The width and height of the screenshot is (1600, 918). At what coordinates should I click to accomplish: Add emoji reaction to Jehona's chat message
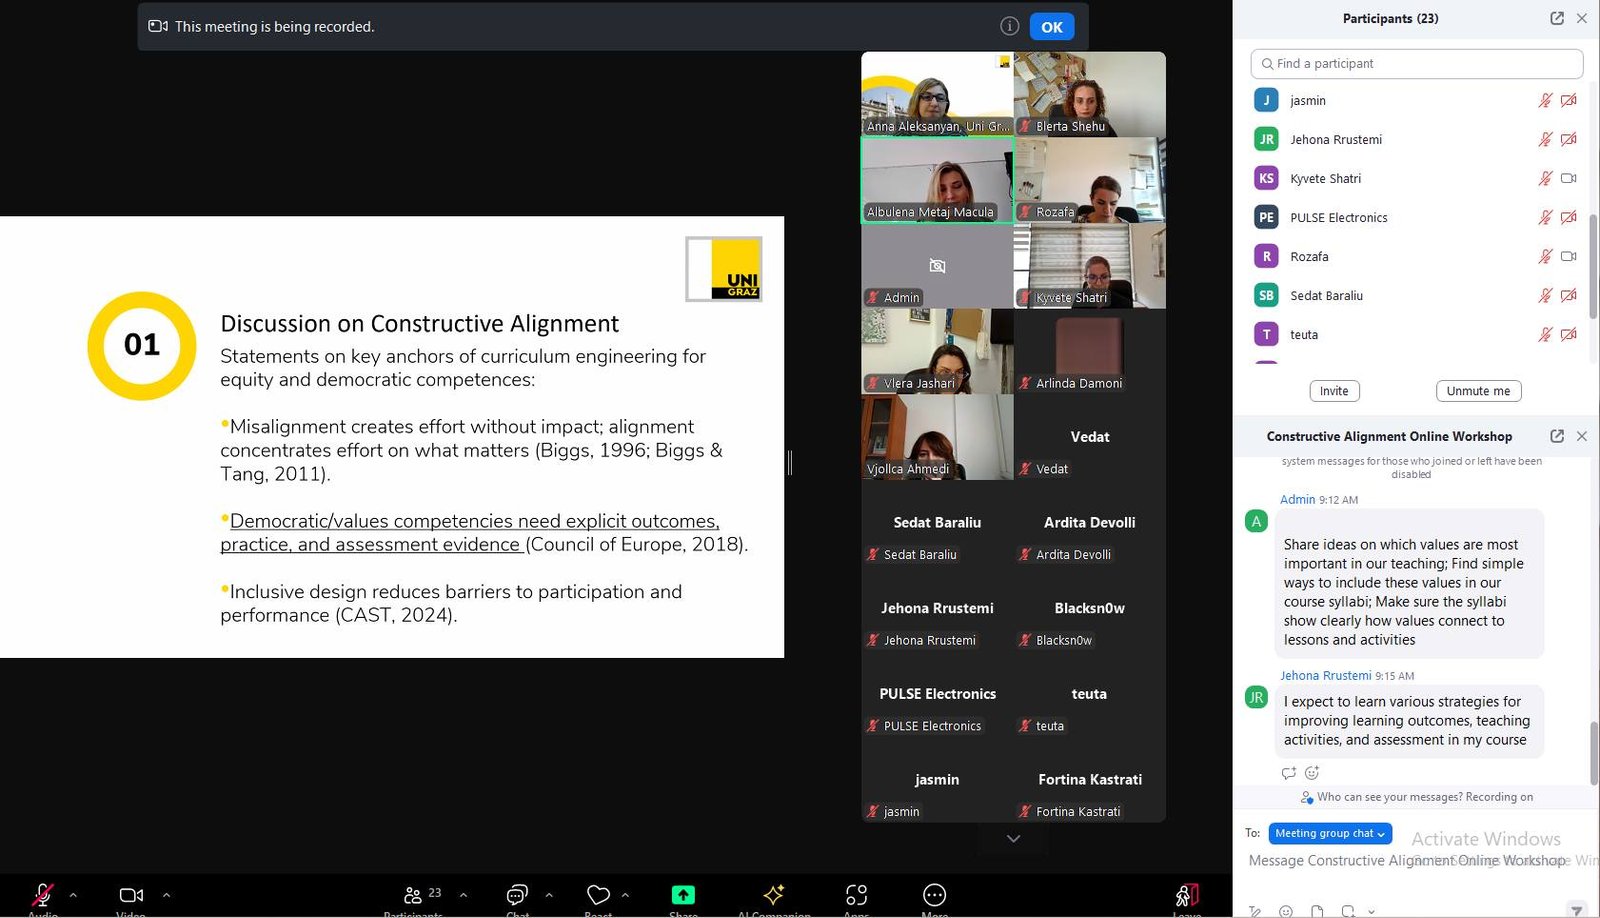1312,773
